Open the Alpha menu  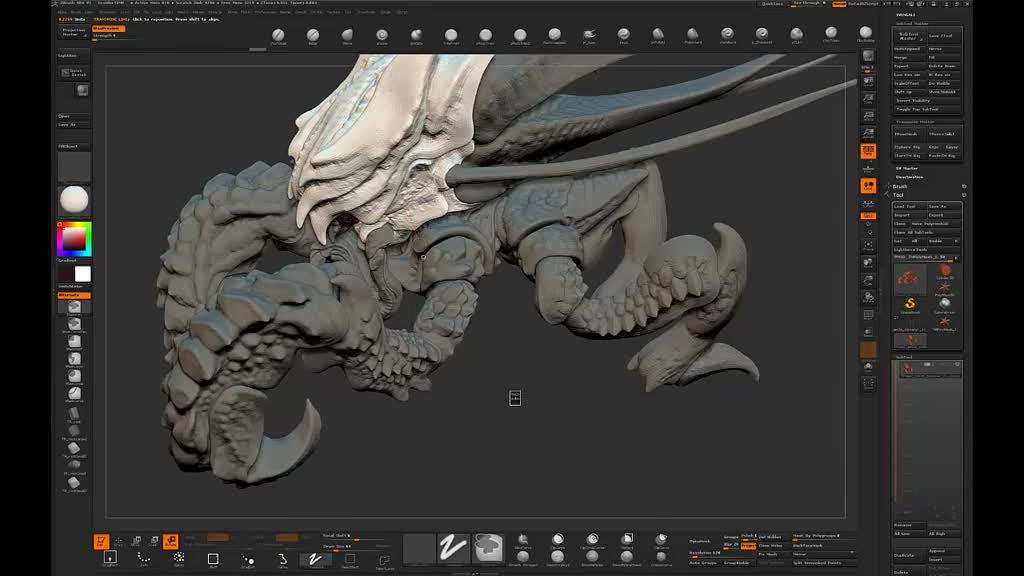[62, 12]
